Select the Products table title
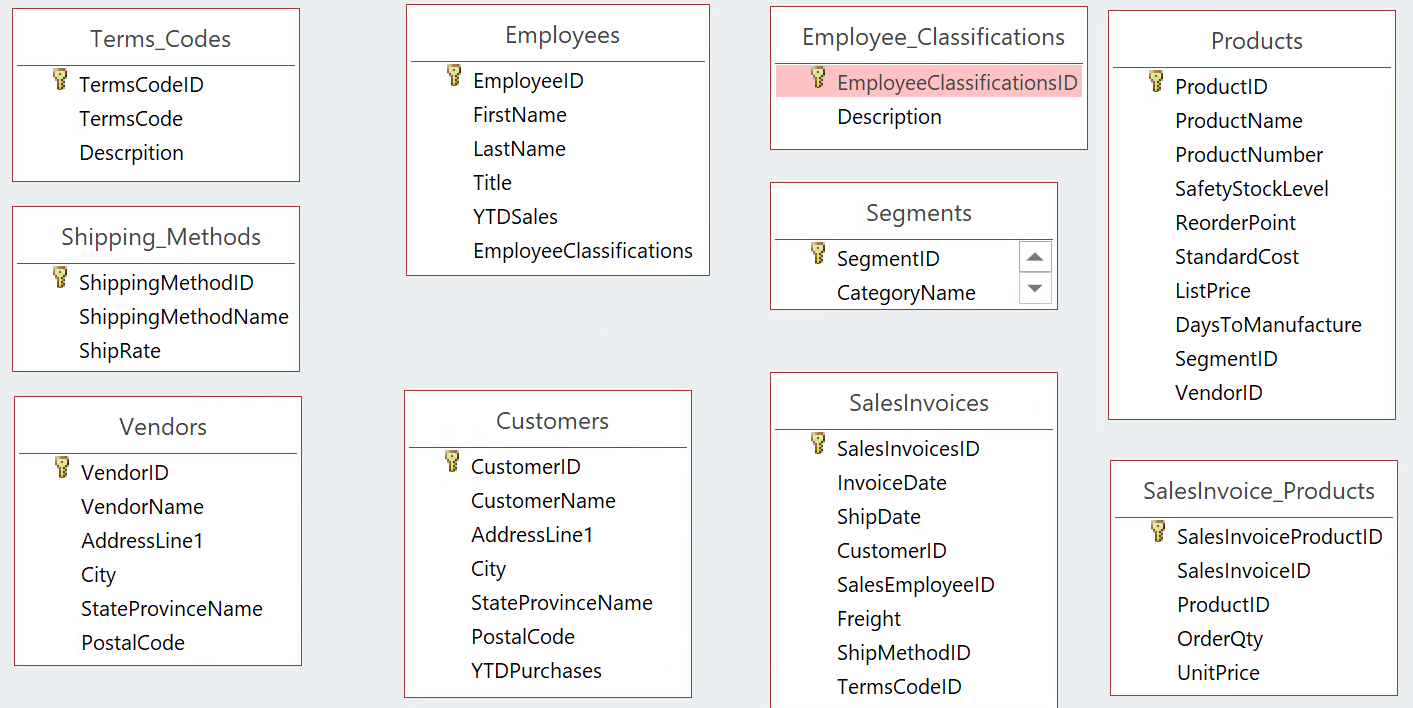Image resolution: width=1413 pixels, height=708 pixels. tap(1256, 41)
